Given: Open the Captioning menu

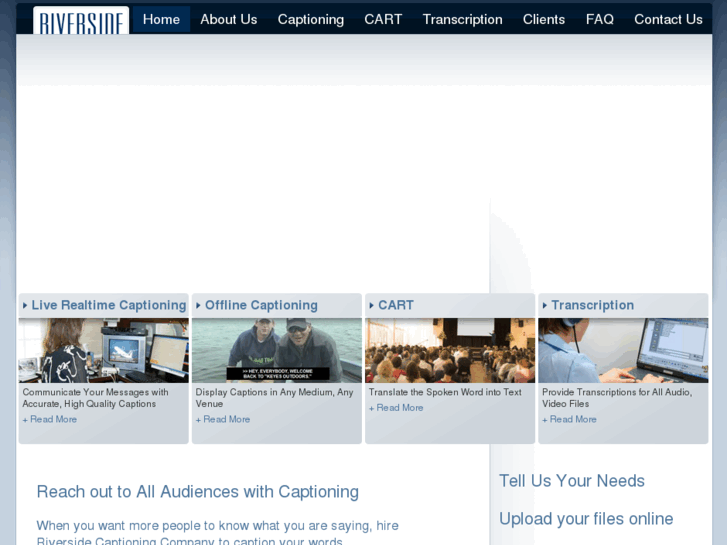Looking at the screenshot, I should [x=310, y=19].
